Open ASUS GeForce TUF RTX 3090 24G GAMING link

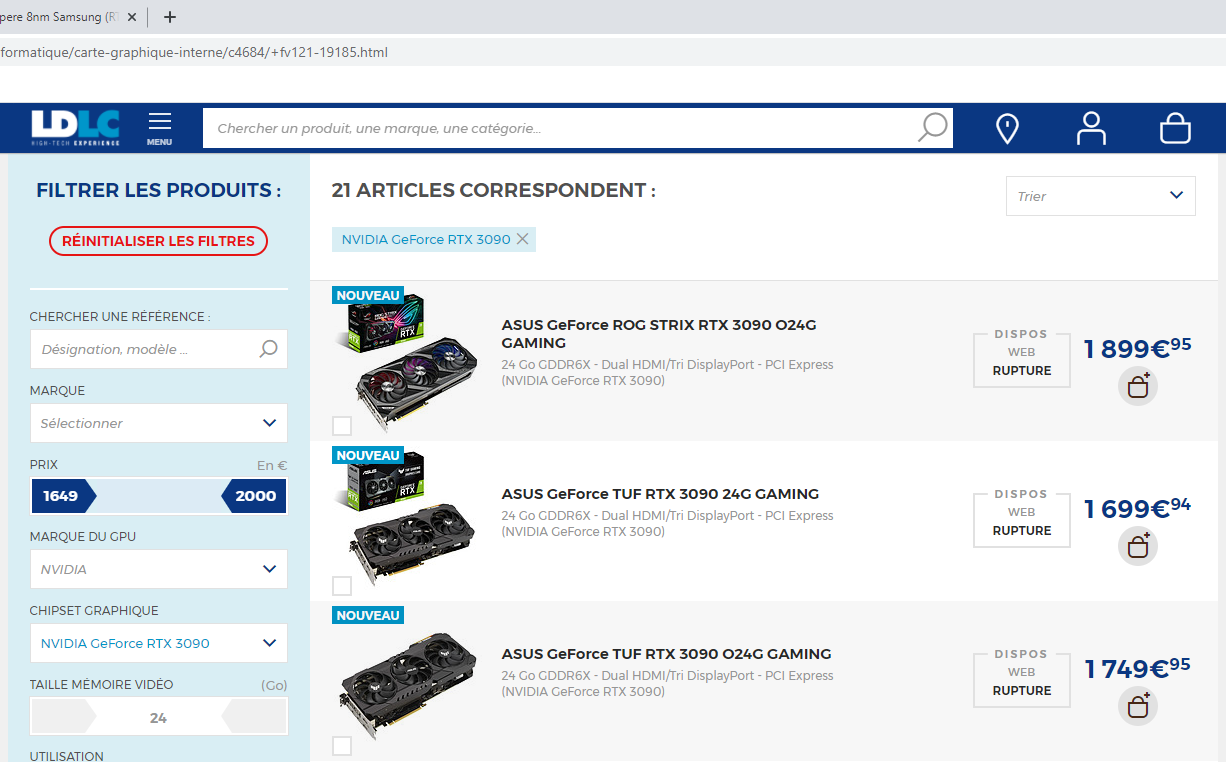pyautogui.click(x=660, y=494)
